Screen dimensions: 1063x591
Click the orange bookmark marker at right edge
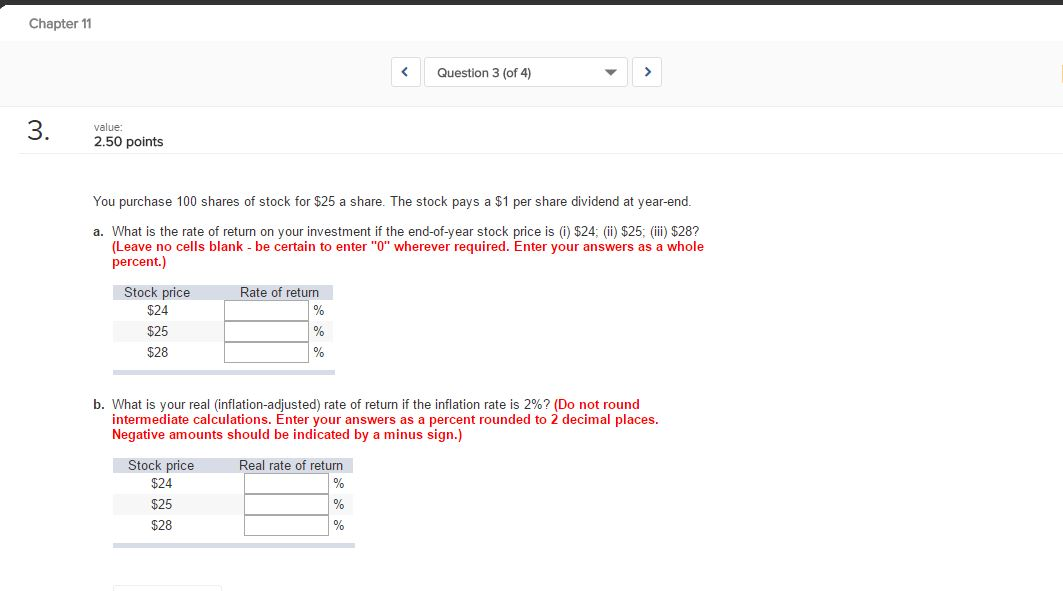[x=1058, y=71]
